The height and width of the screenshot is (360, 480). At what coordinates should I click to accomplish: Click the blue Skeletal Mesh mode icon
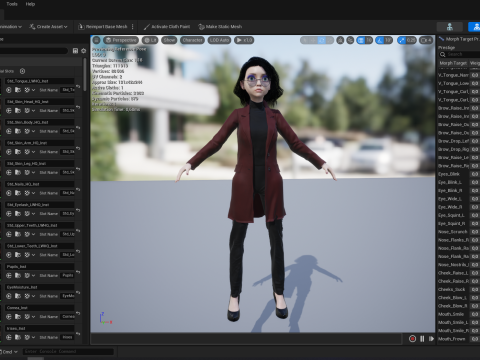(x=474, y=27)
